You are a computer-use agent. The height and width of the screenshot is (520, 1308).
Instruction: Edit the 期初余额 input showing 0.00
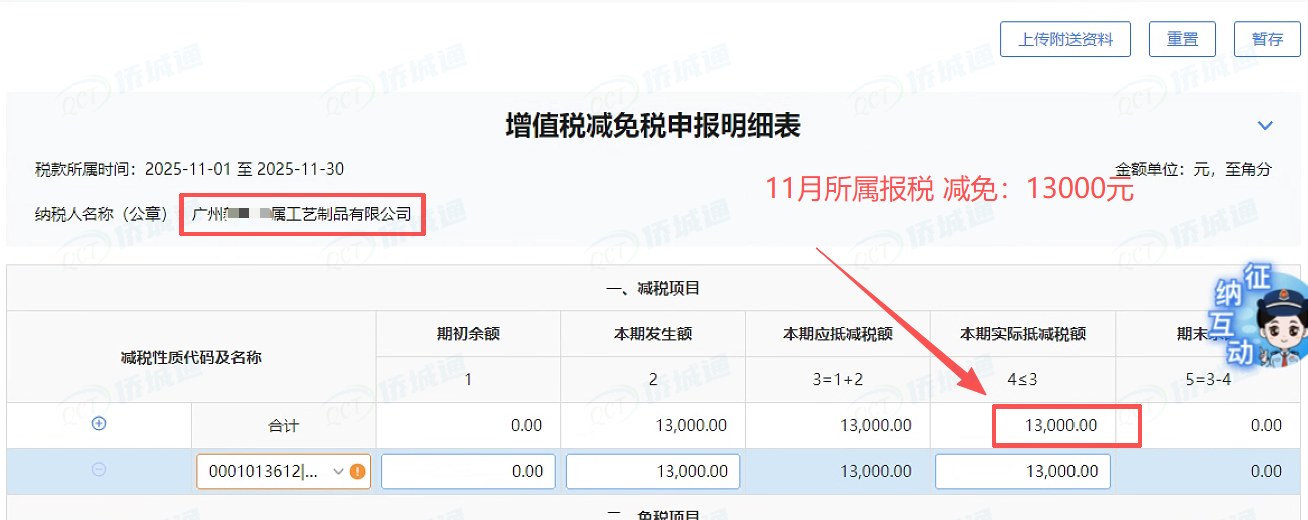pos(468,471)
